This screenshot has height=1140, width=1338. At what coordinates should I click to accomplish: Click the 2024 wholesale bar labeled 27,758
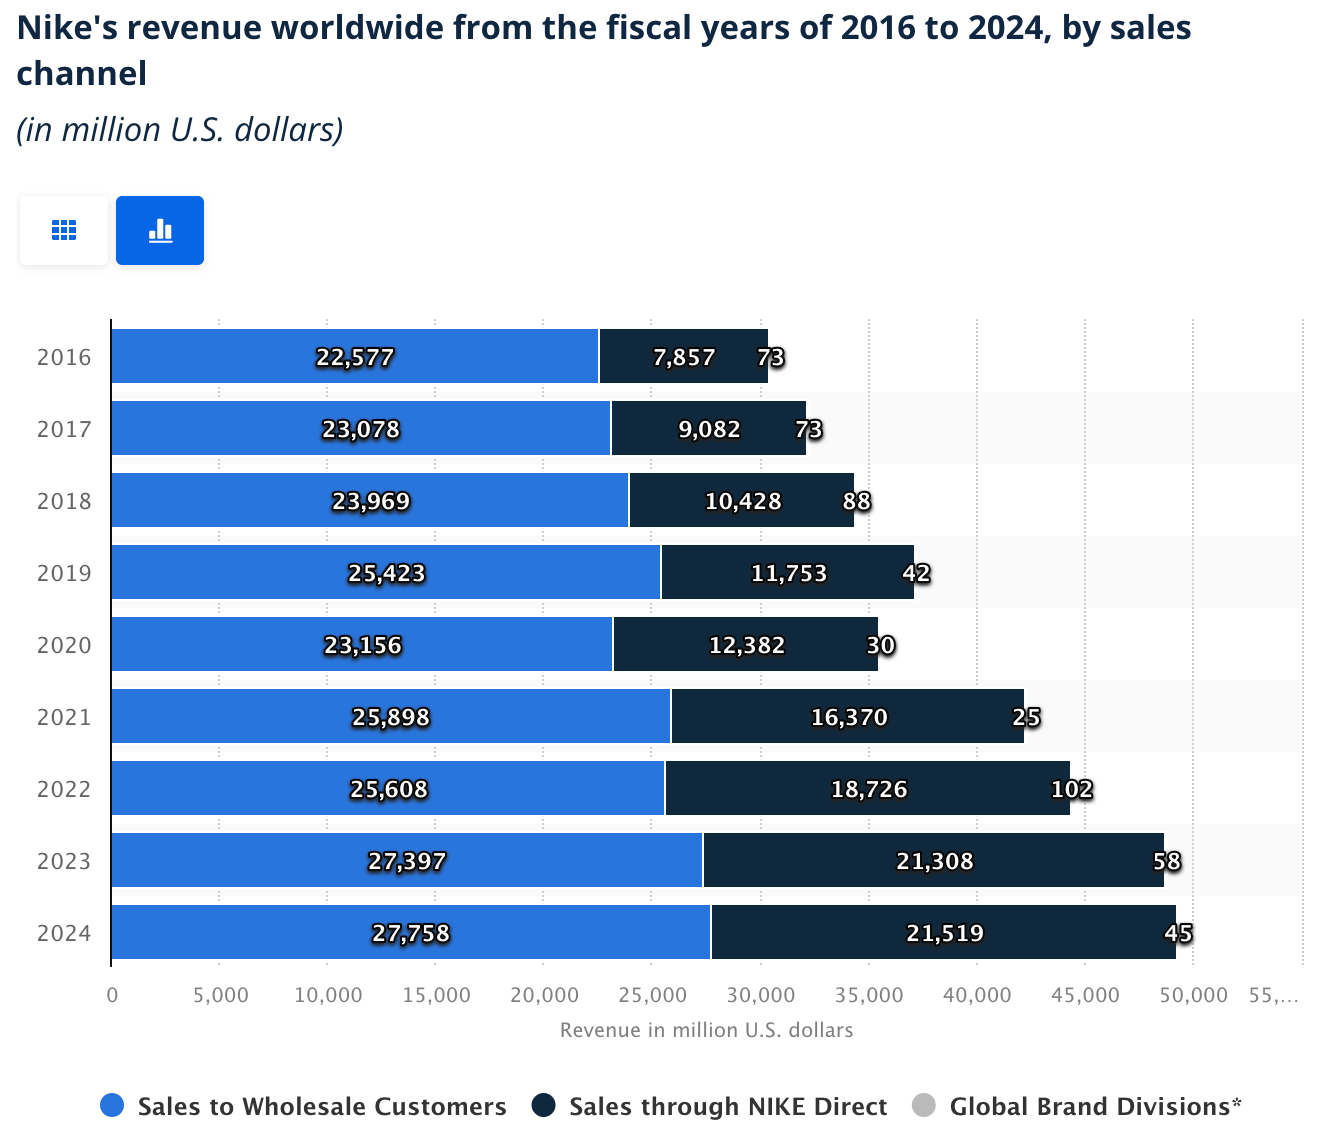click(x=411, y=932)
